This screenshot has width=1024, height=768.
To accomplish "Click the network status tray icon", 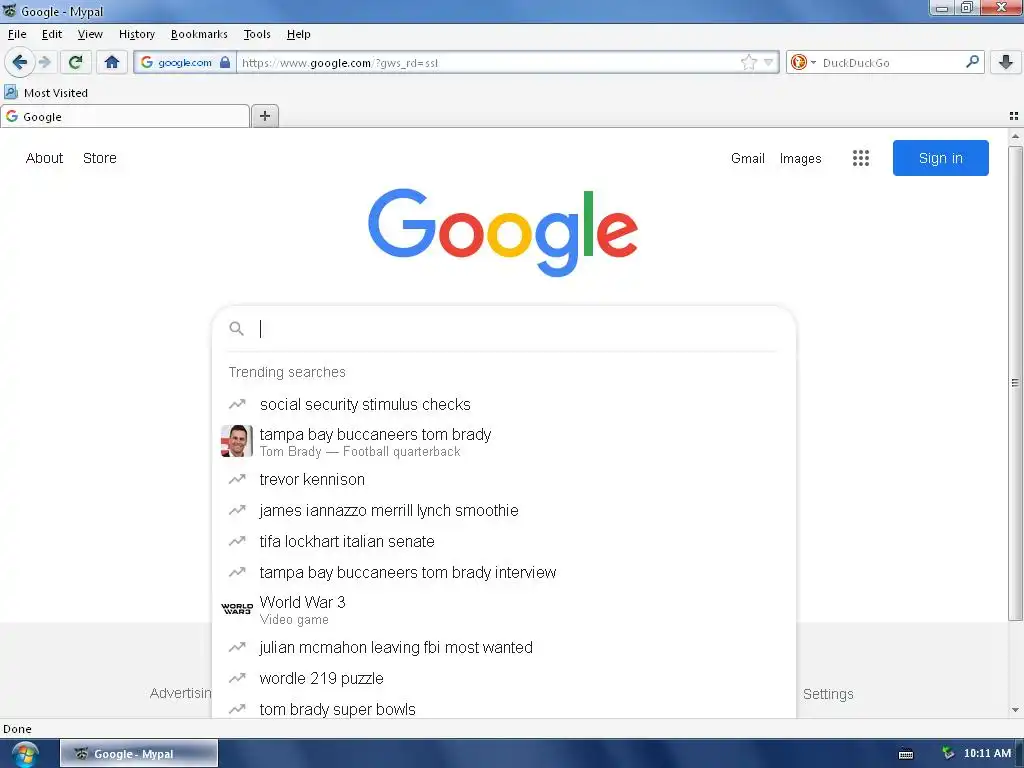I will (x=948, y=754).
